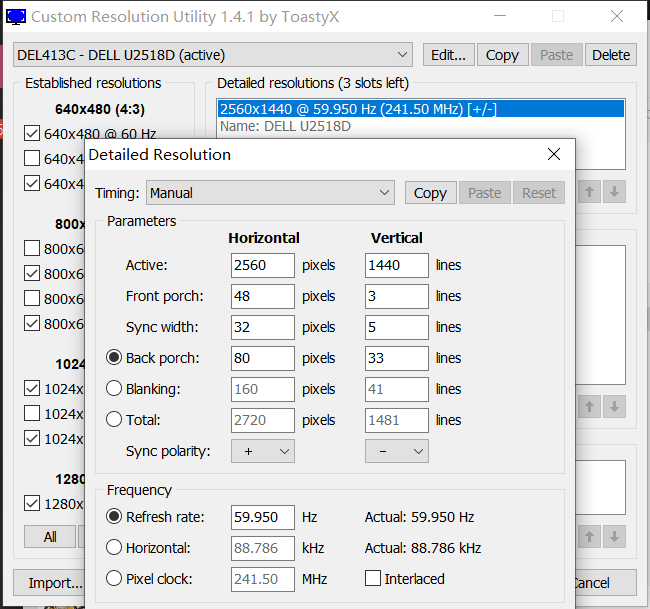
Task: Click the bottom section's move down arrow
Action: (614, 536)
